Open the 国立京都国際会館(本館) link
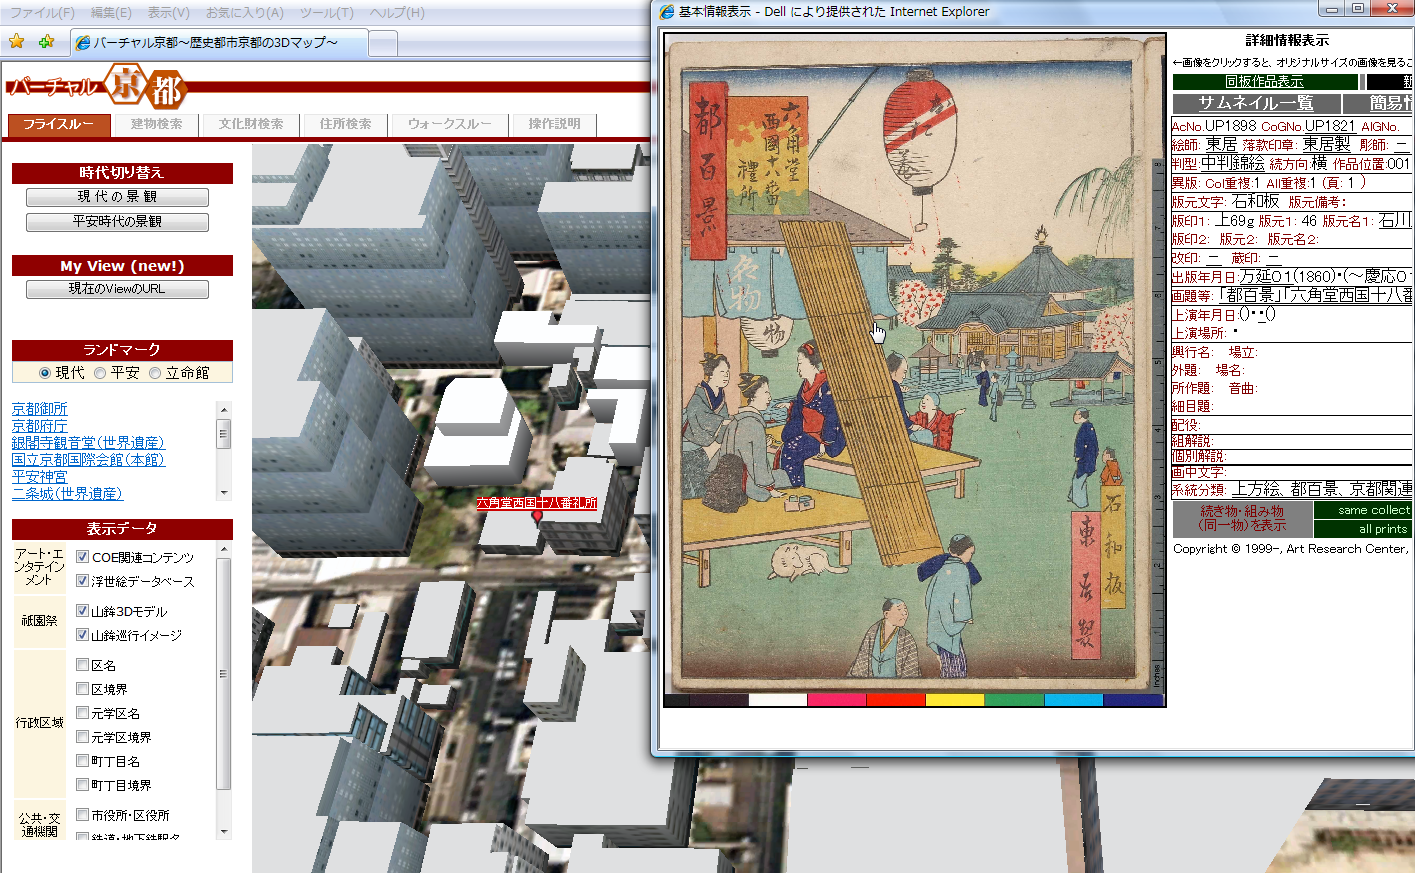 point(88,460)
